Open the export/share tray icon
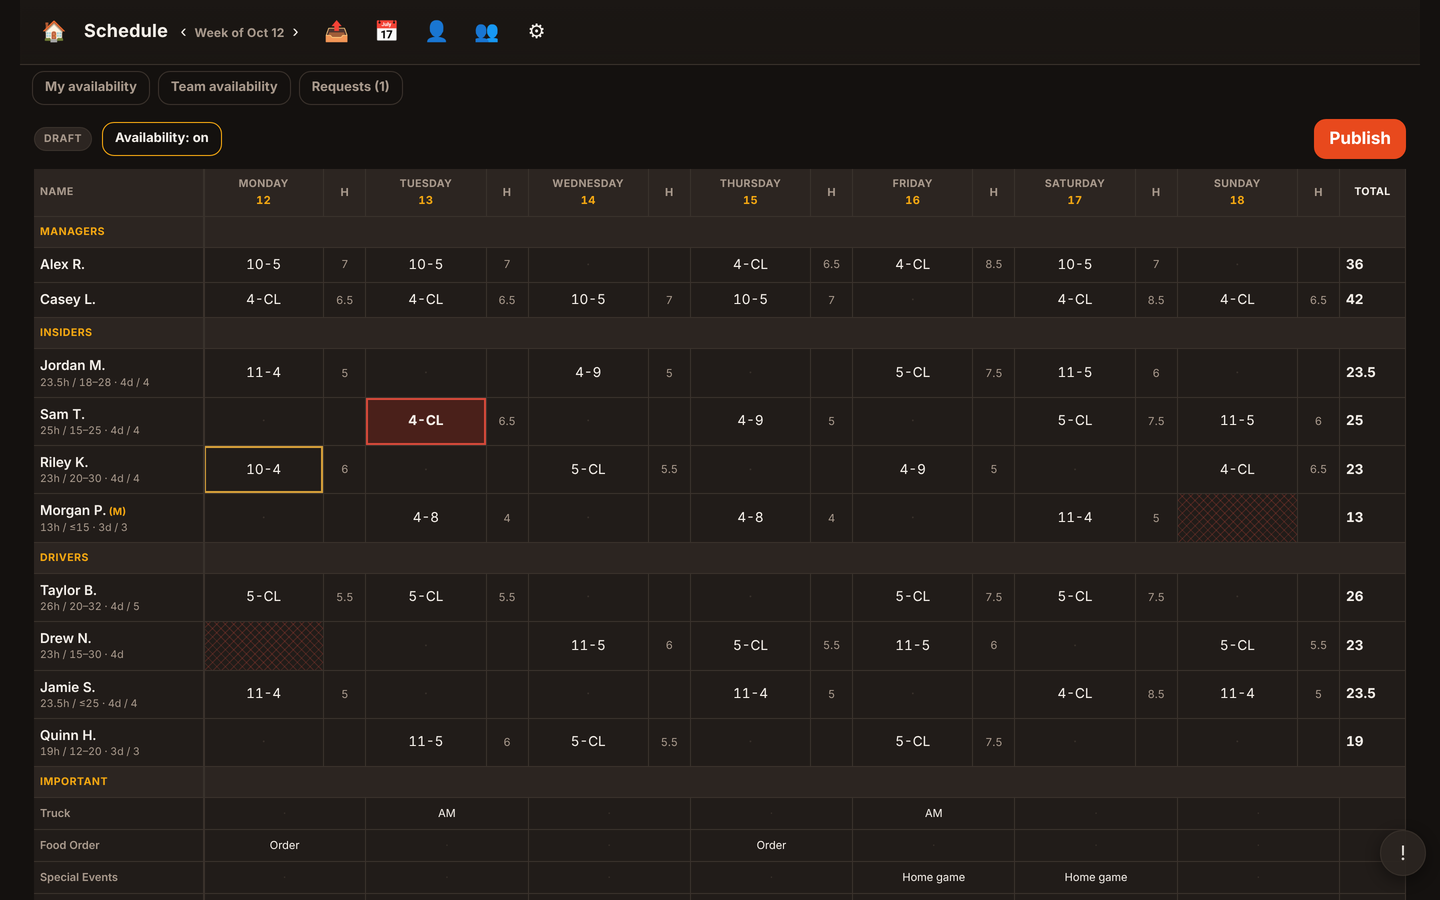 click(337, 31)
